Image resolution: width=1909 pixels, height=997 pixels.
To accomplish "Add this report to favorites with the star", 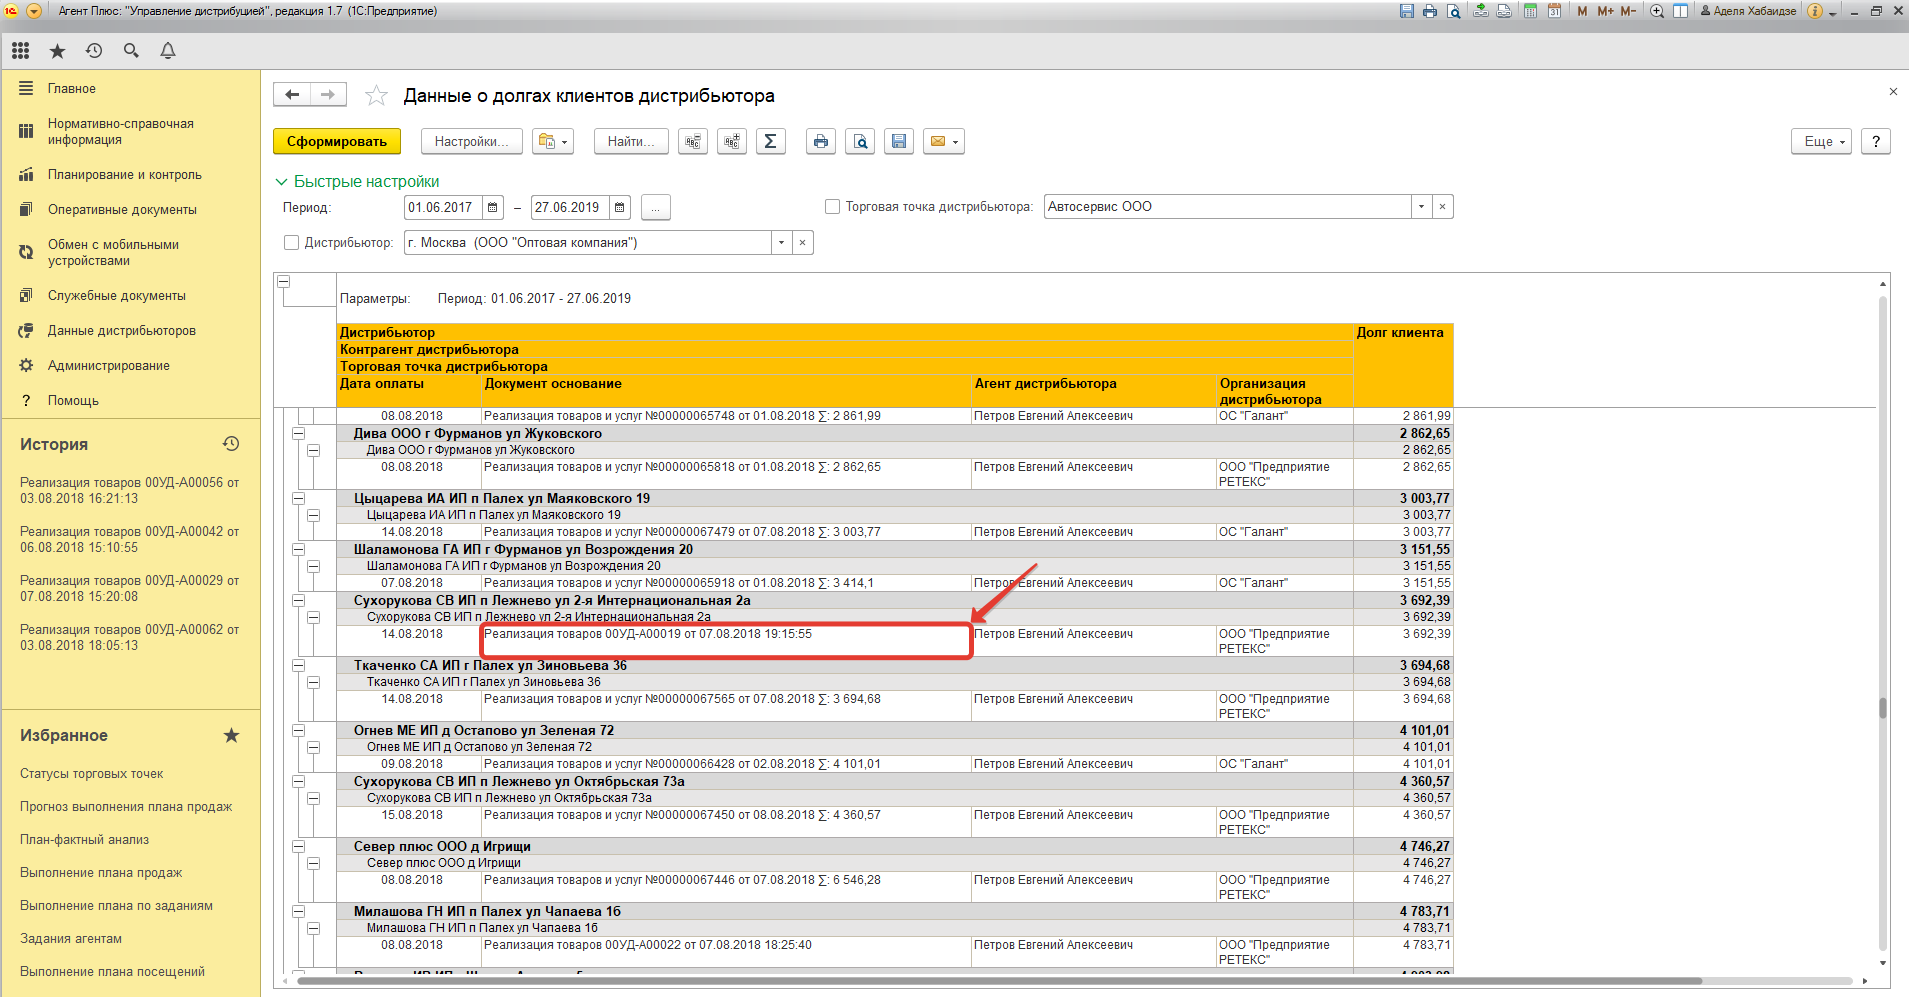I will [376, 95].
